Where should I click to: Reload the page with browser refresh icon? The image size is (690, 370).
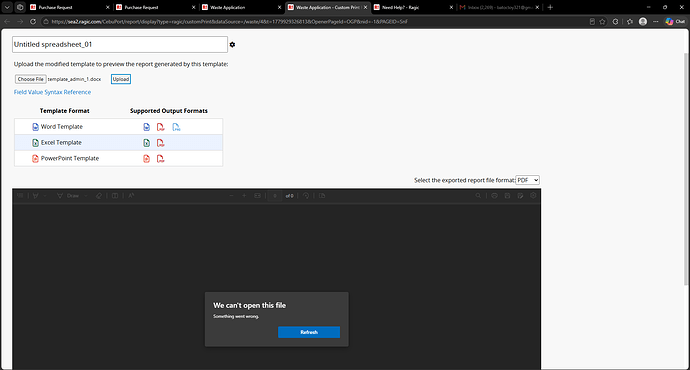(x=33, y=21)
